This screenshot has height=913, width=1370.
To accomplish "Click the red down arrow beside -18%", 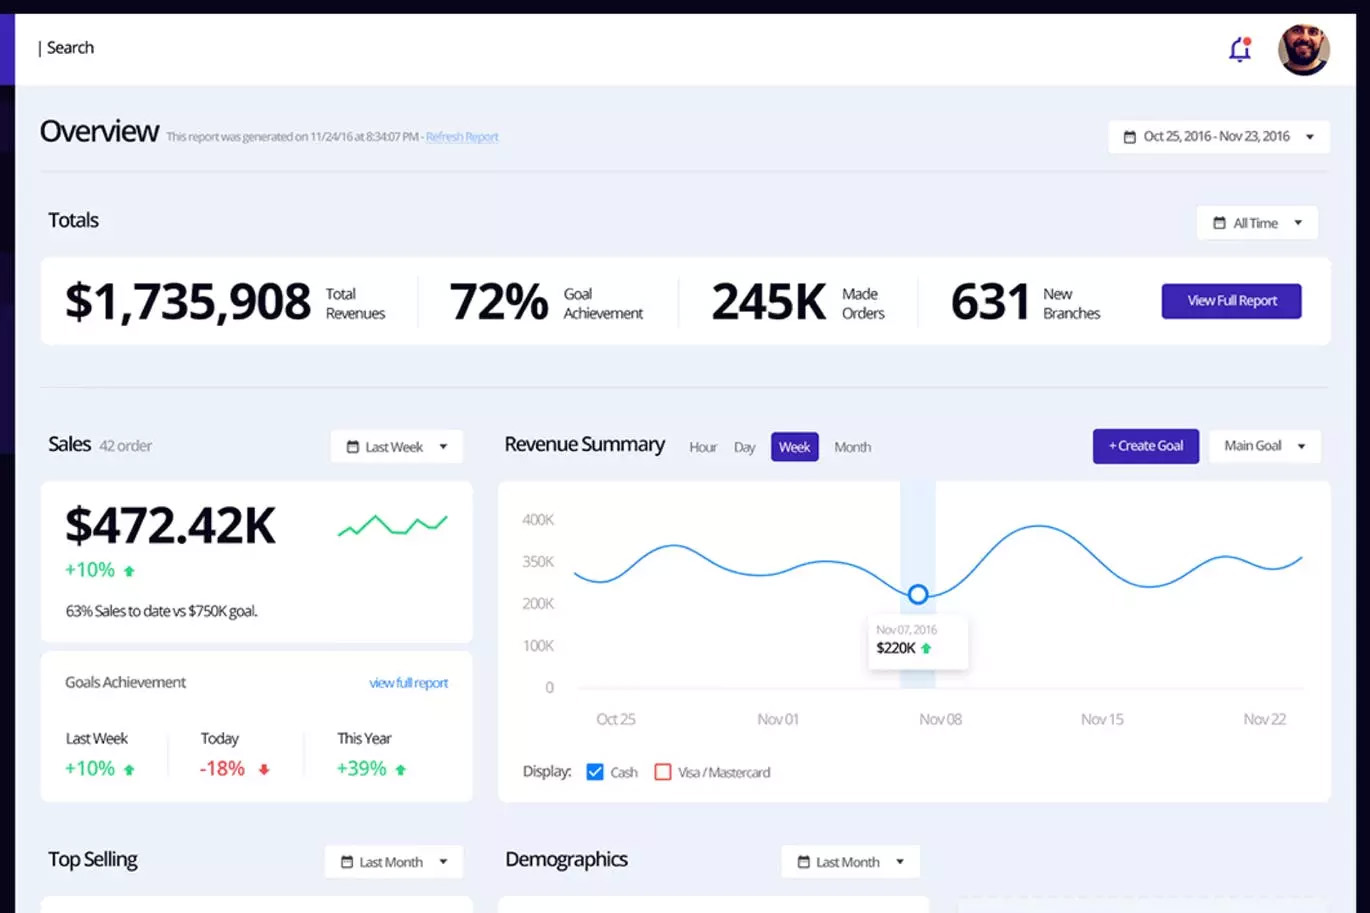I will click(264, 770).
